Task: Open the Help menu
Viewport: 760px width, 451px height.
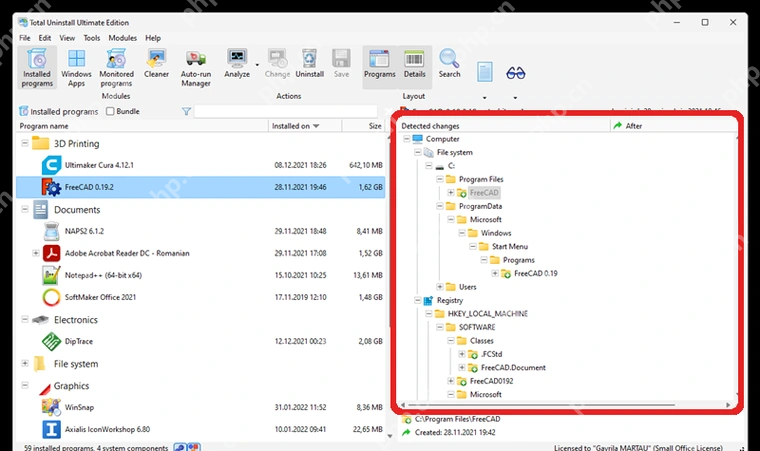Action: pyautogui.click(x=153, y=38)
